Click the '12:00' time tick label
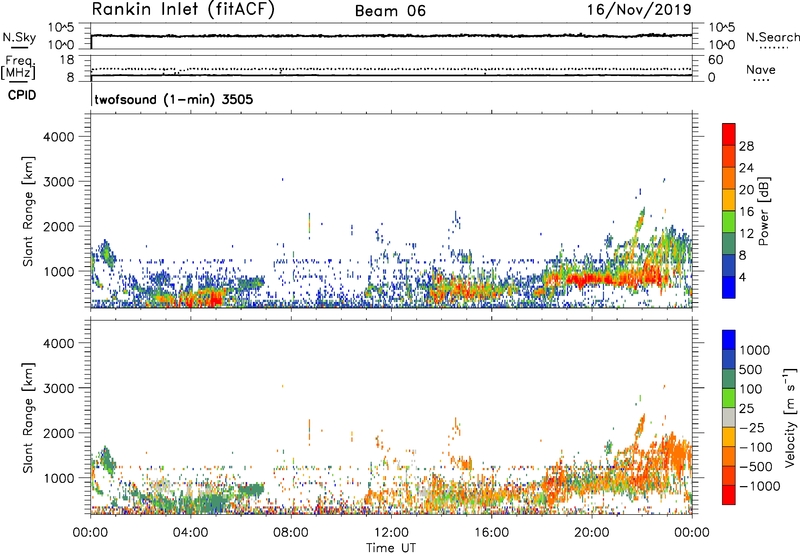The width and height of the screenshot is (800, 554). click(x=391, y=533)
